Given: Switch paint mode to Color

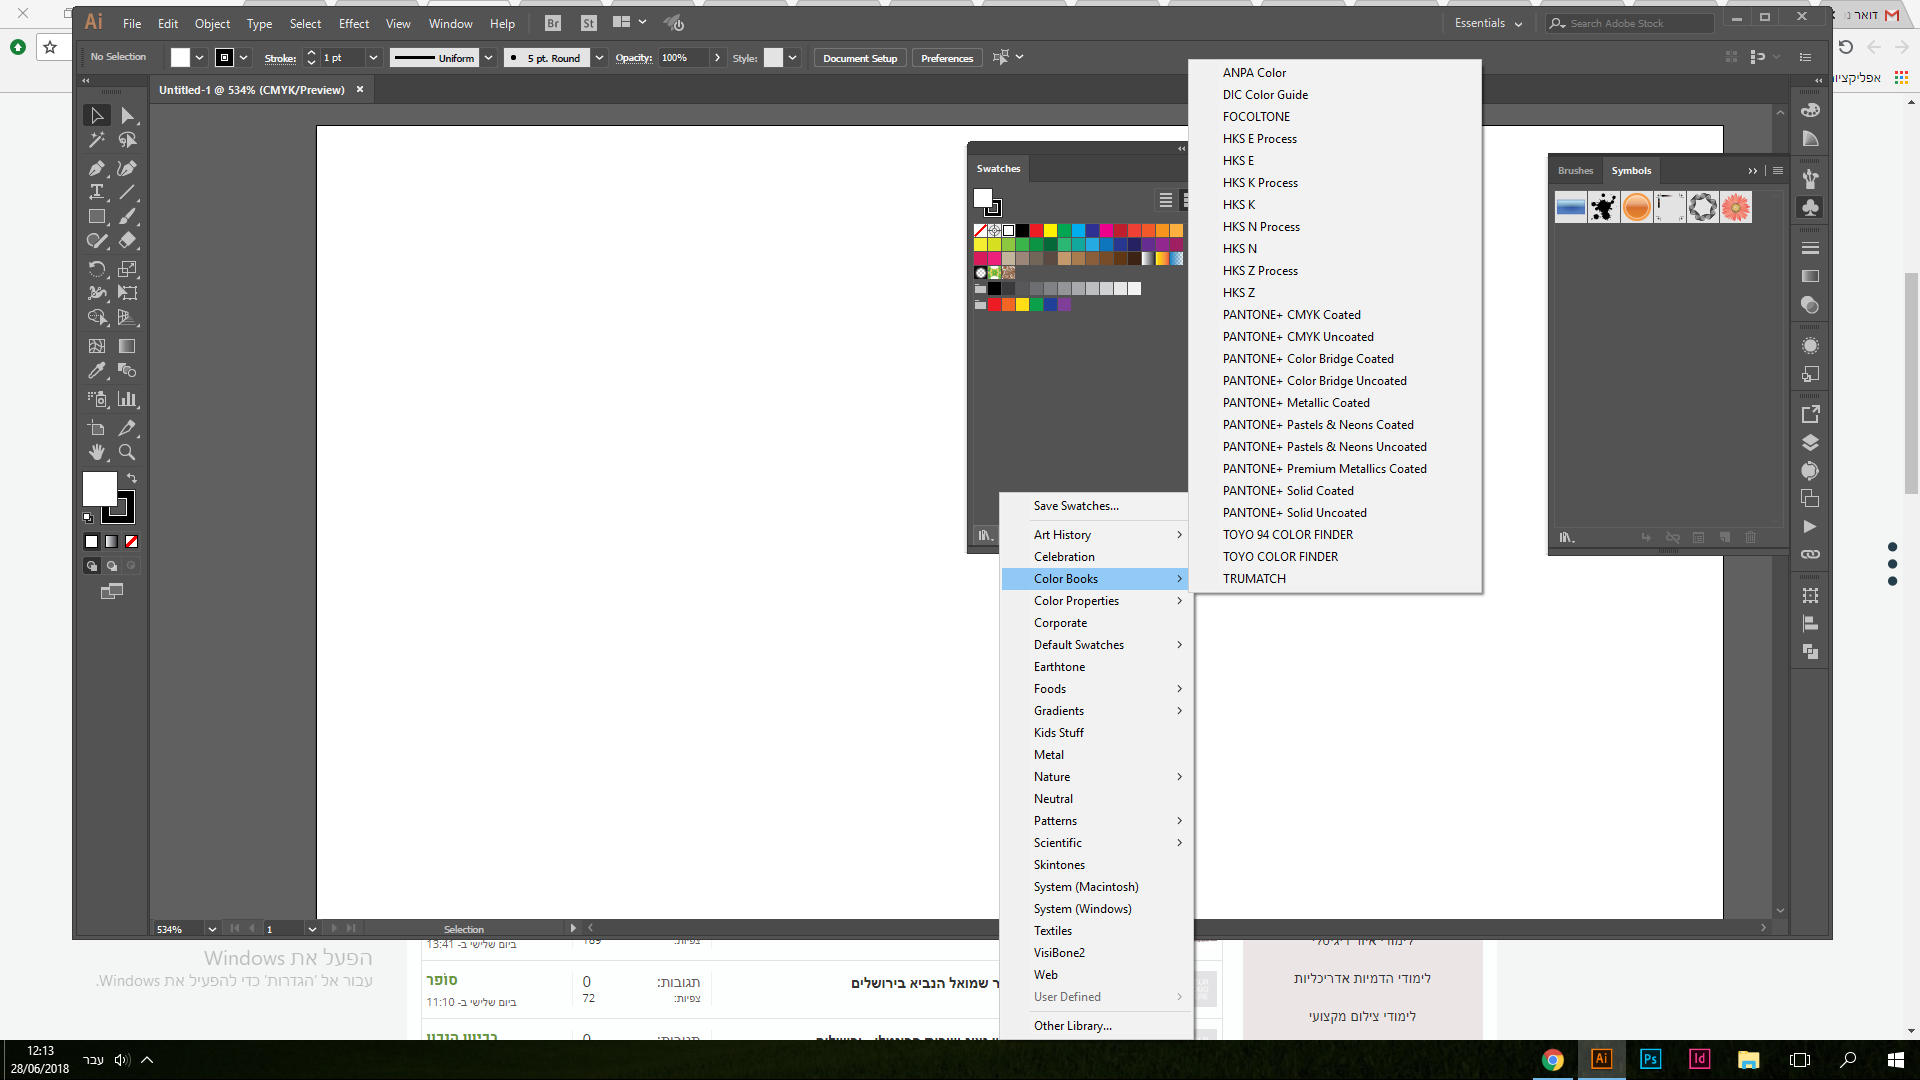Looking at the screenshot, I should 92,542.
